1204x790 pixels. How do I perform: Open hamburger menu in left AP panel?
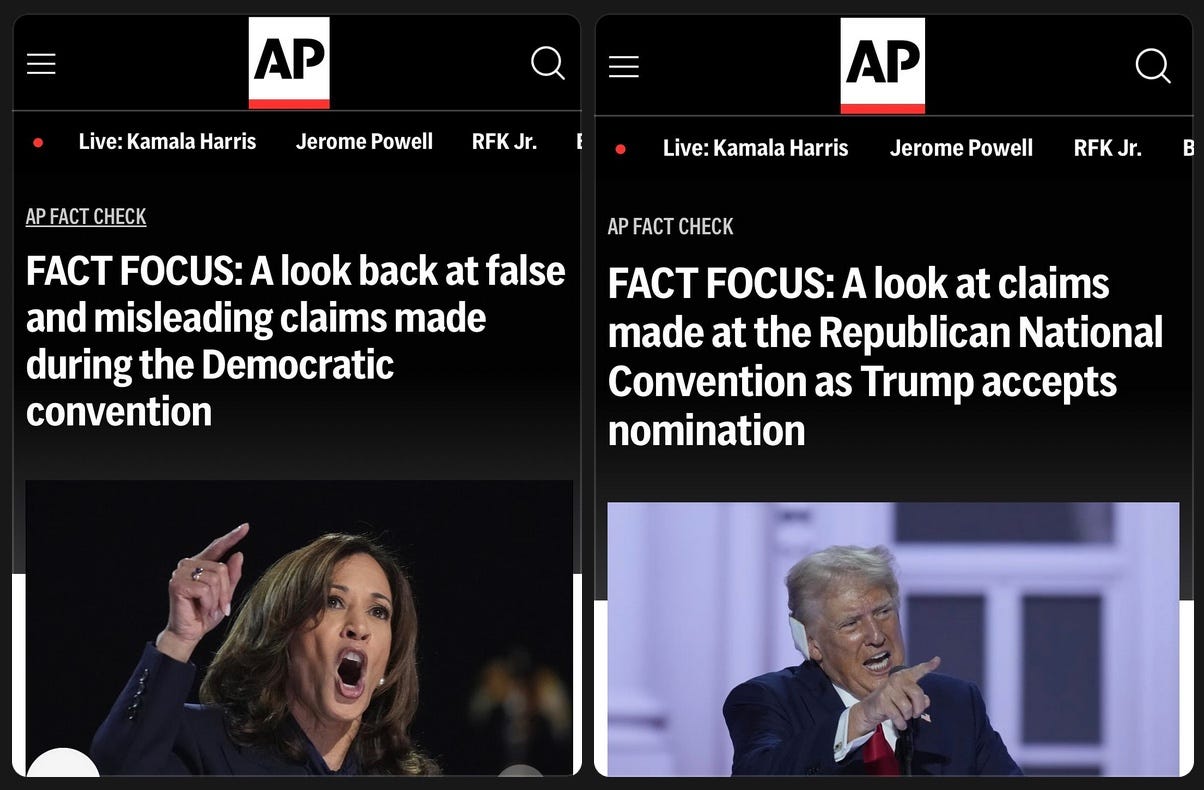(41, 65)
